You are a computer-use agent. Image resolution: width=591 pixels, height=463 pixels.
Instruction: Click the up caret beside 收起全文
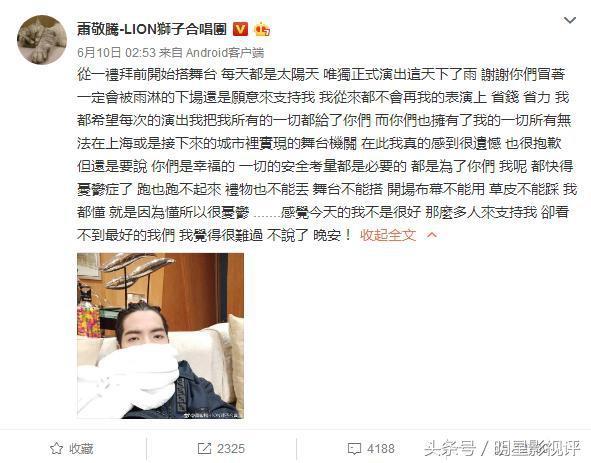432,235
